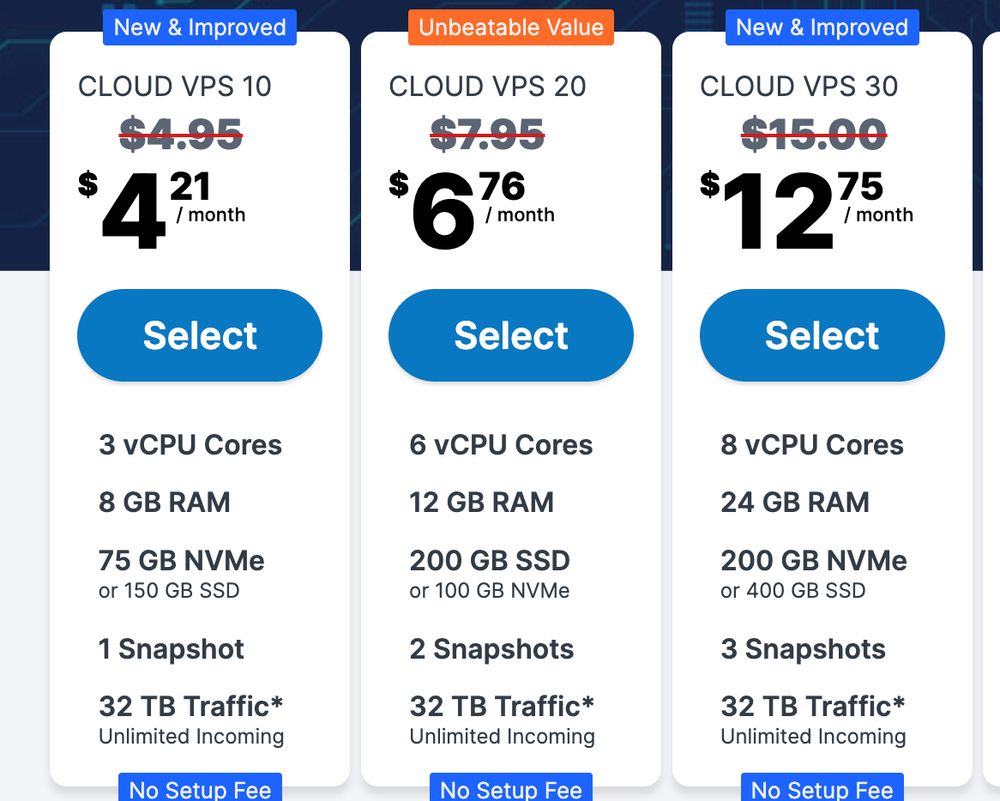Click 32 TB Traffic* text in VPS 30
This screenshot has height=801, width=1000.
(x=812, y=706)
